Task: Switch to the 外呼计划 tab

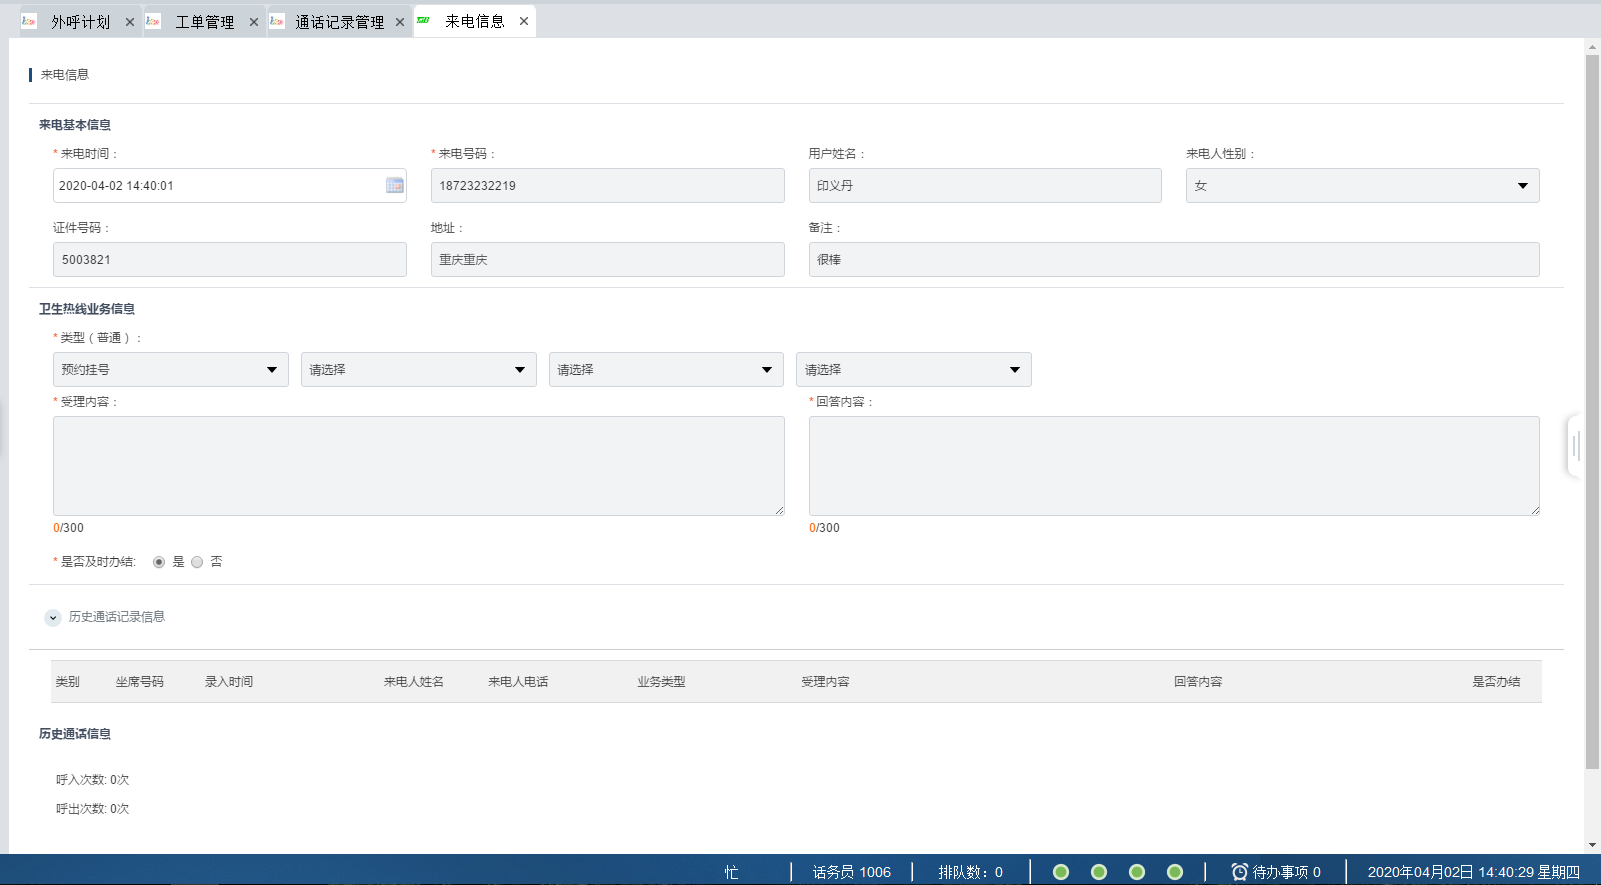Action: pos(80,22)
